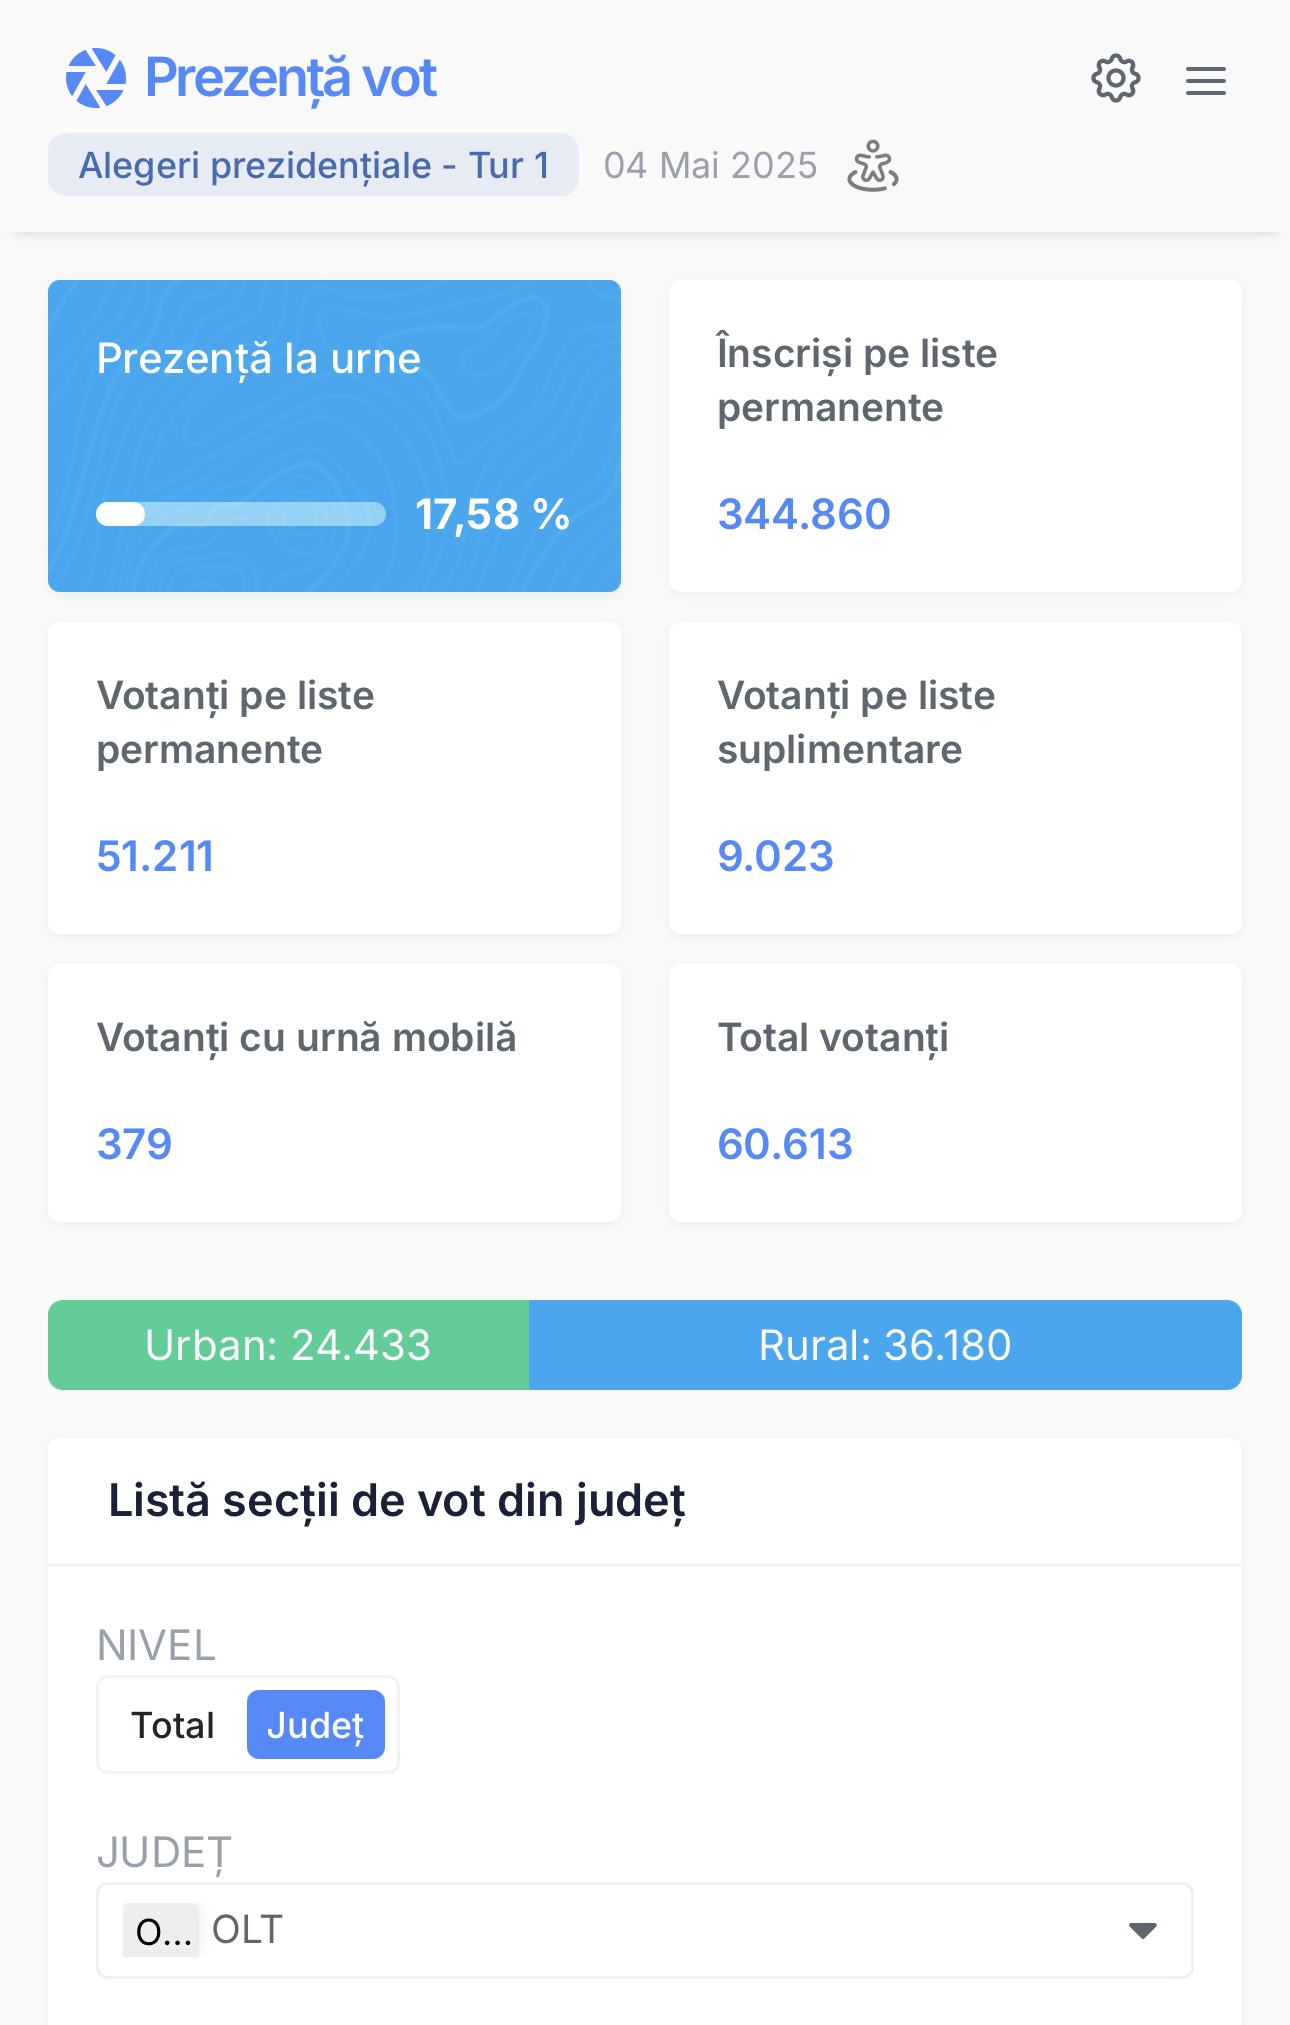Click the Total votanți card

click(x=955, y=1093)
